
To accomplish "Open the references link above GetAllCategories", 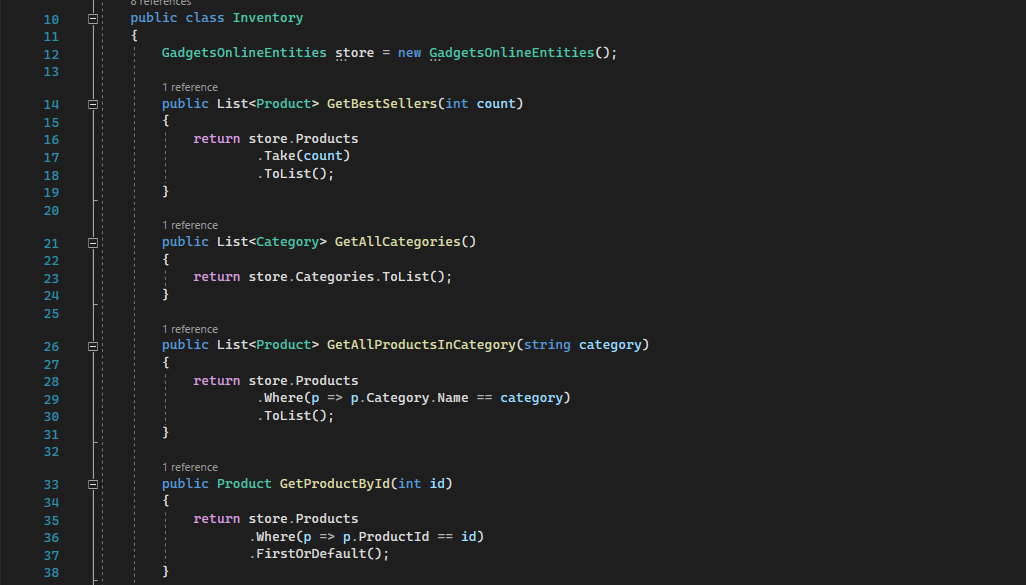I will coord(190,225).
